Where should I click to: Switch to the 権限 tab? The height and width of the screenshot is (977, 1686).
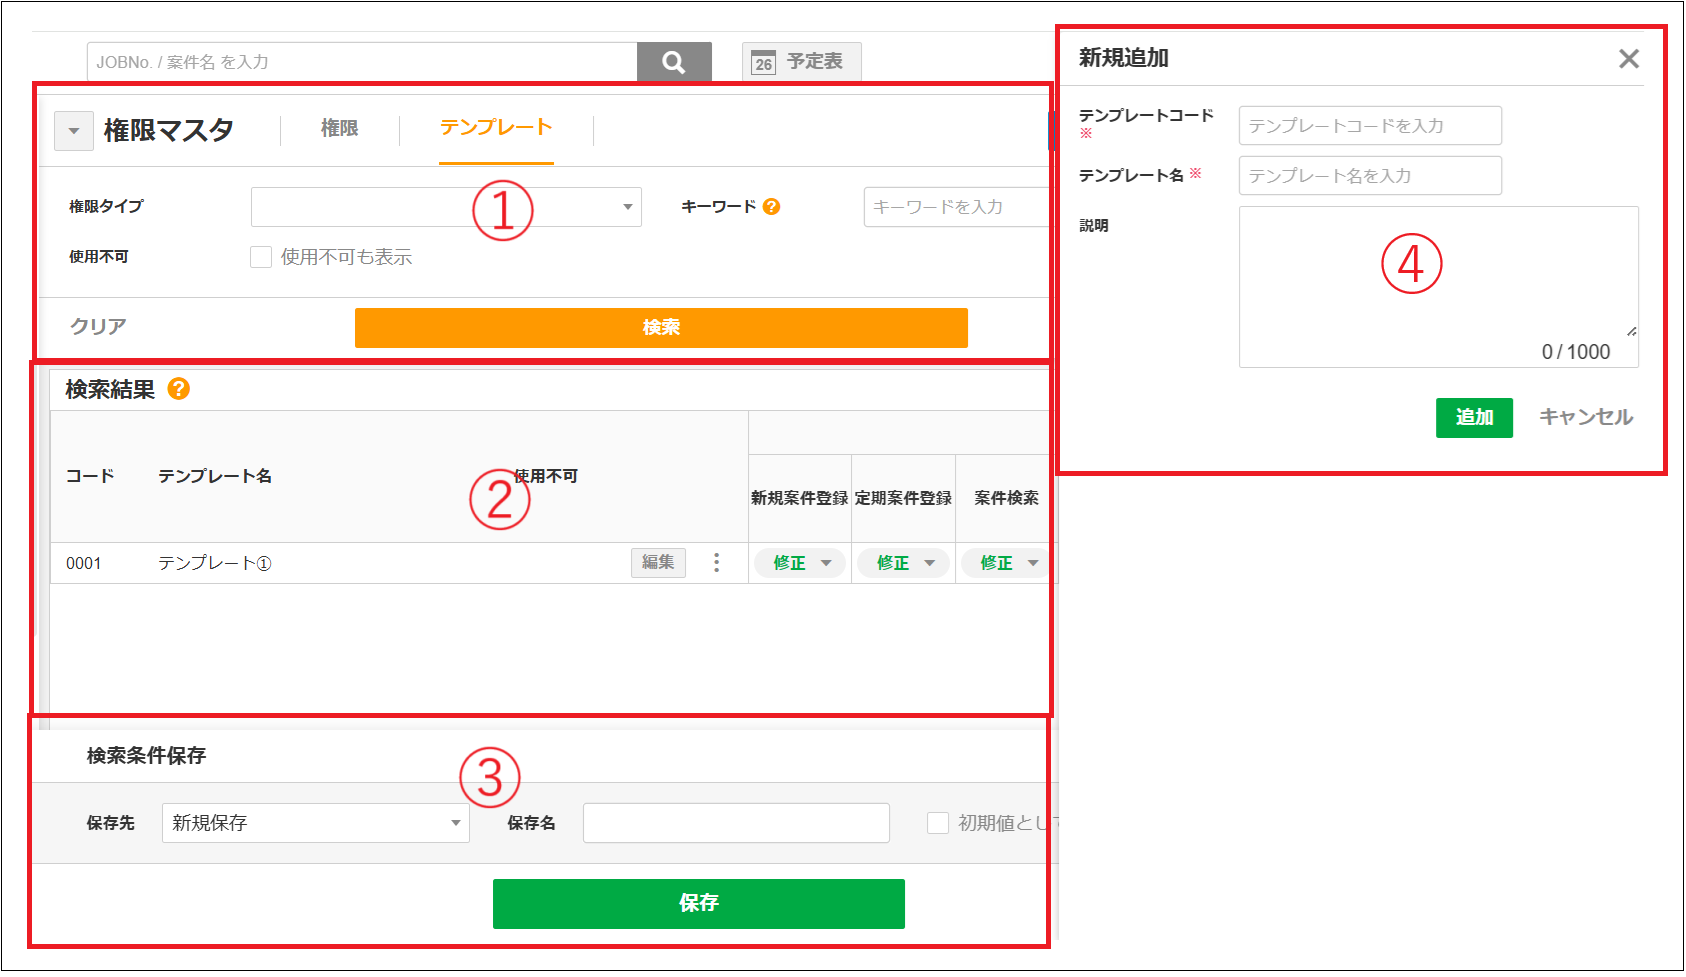pyautogui.click(x=339, y=129)
